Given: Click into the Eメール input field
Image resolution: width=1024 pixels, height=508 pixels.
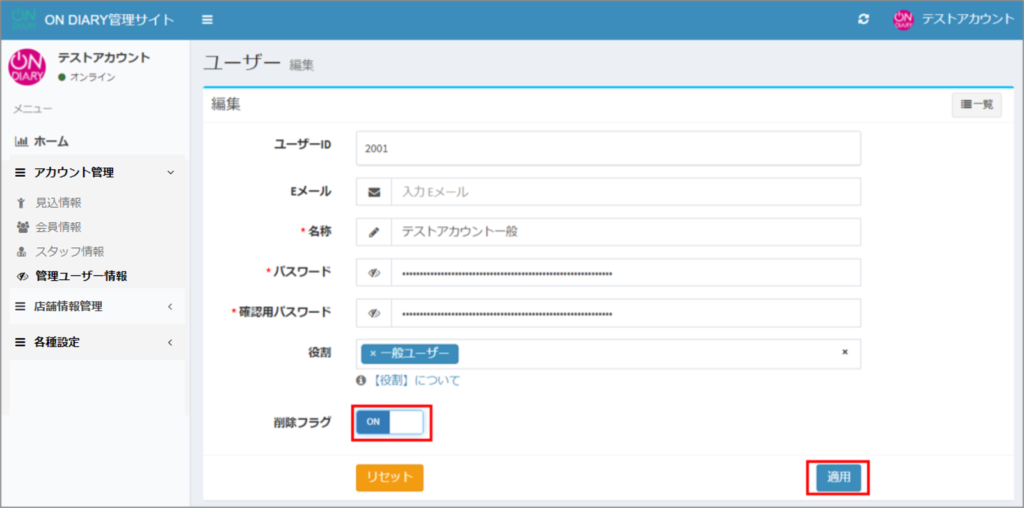Looking at the screenshot, I should point(625,191).
